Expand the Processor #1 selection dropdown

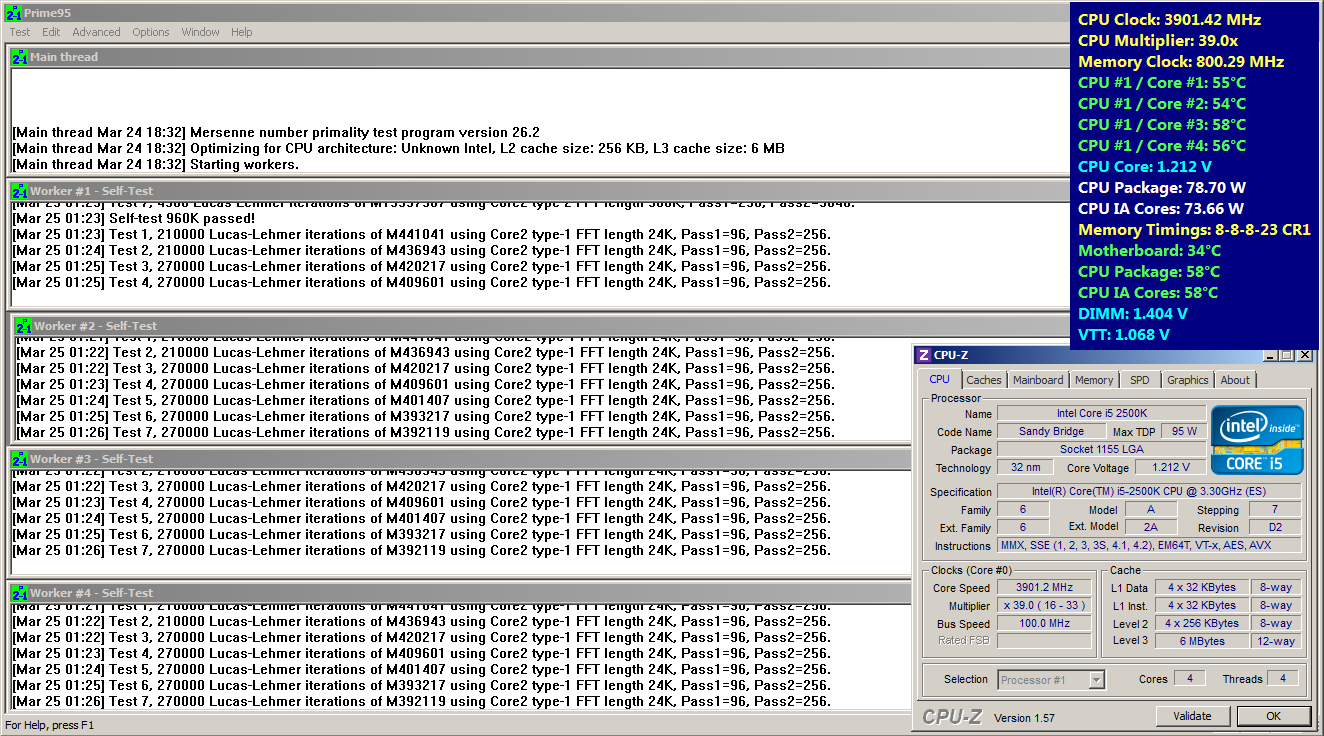[x=1097, y=680]
